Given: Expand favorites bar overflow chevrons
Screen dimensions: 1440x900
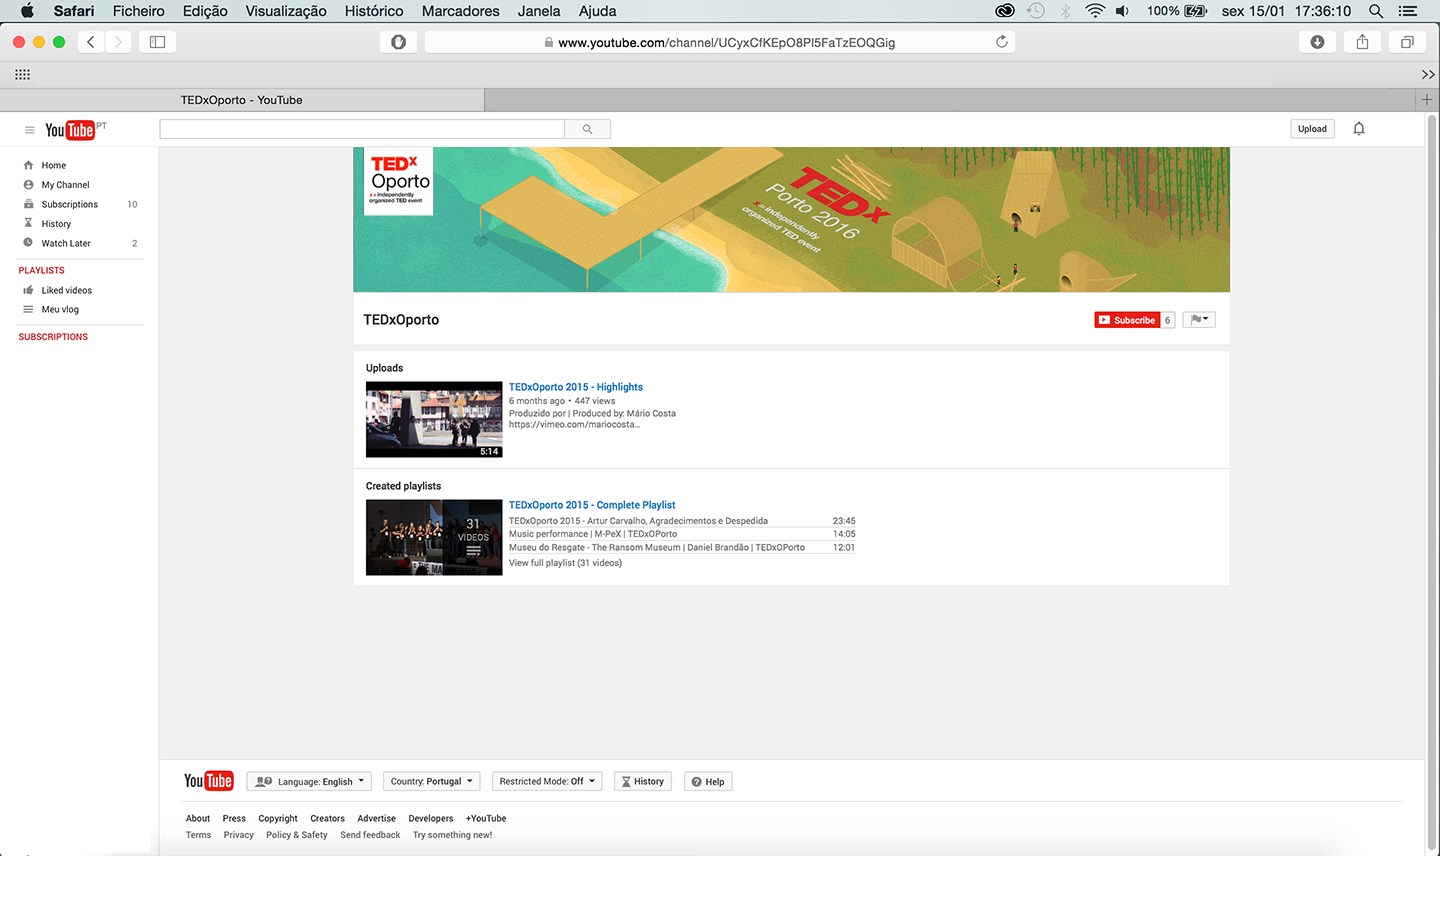Looking at the screenshot, I should [x=1428, y=74].
